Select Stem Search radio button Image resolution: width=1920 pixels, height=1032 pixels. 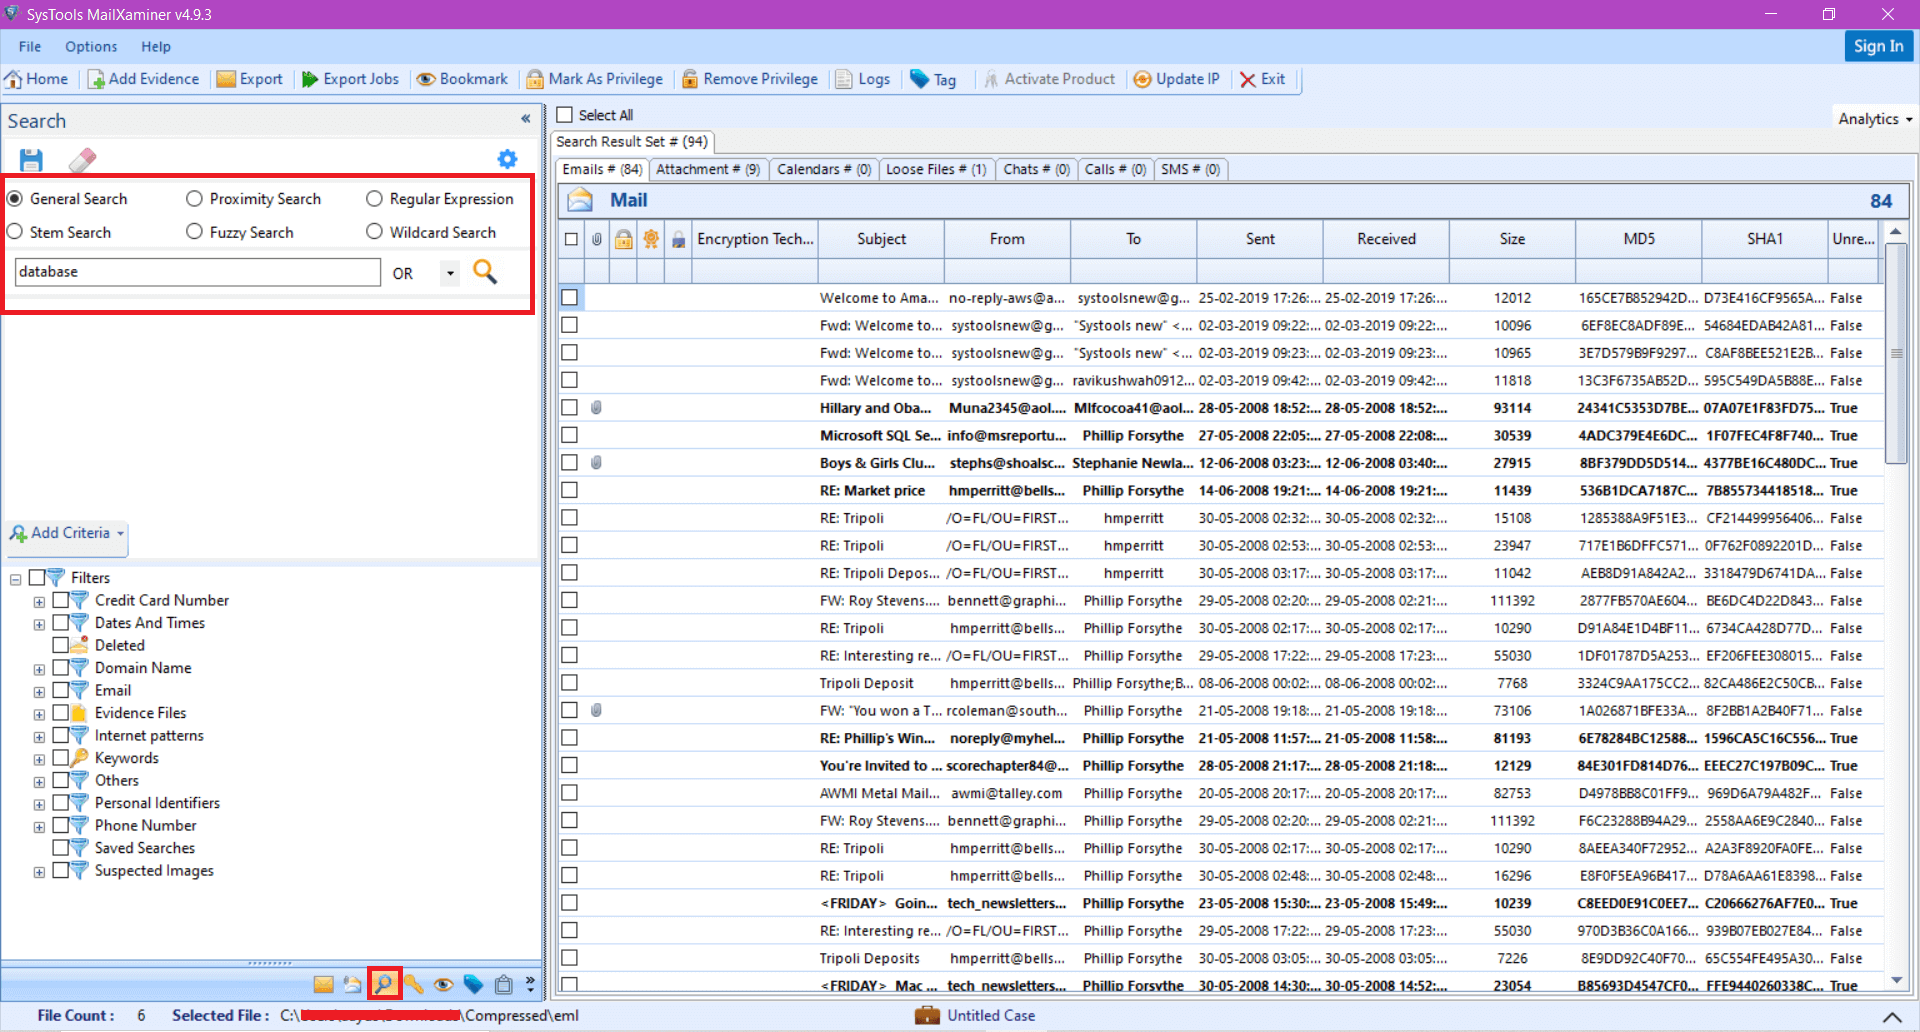pos(15,232)
